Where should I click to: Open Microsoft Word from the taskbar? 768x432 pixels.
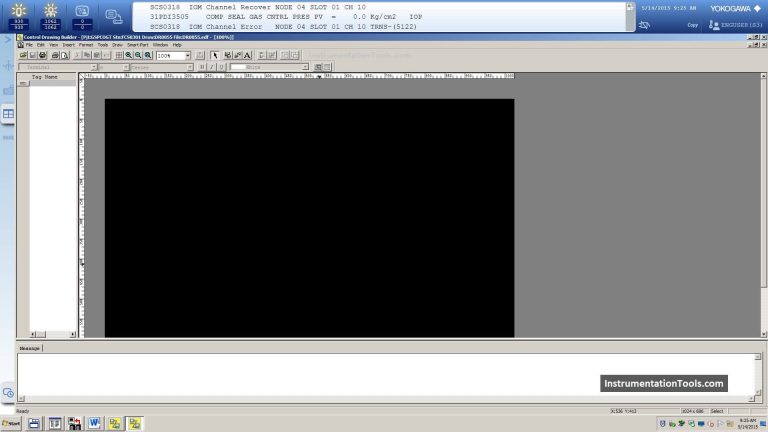(x=95, y=423)
